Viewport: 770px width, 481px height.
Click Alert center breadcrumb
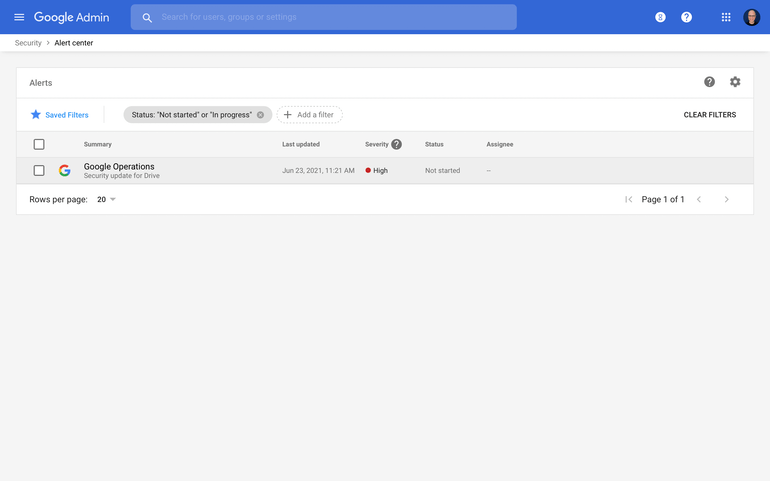pyautogui.click(x=74, y=43)
